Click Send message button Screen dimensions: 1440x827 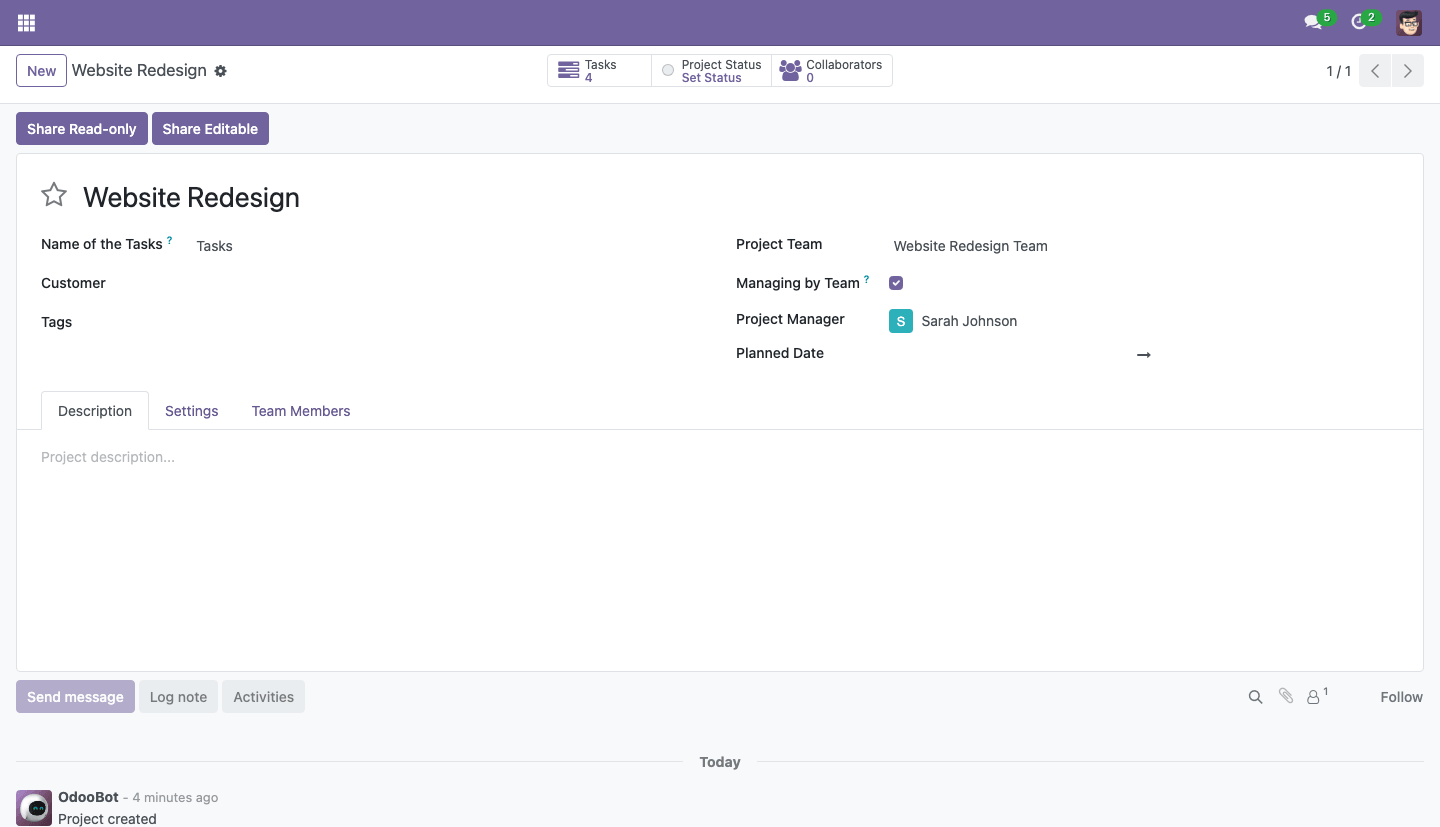click(75, 697)
